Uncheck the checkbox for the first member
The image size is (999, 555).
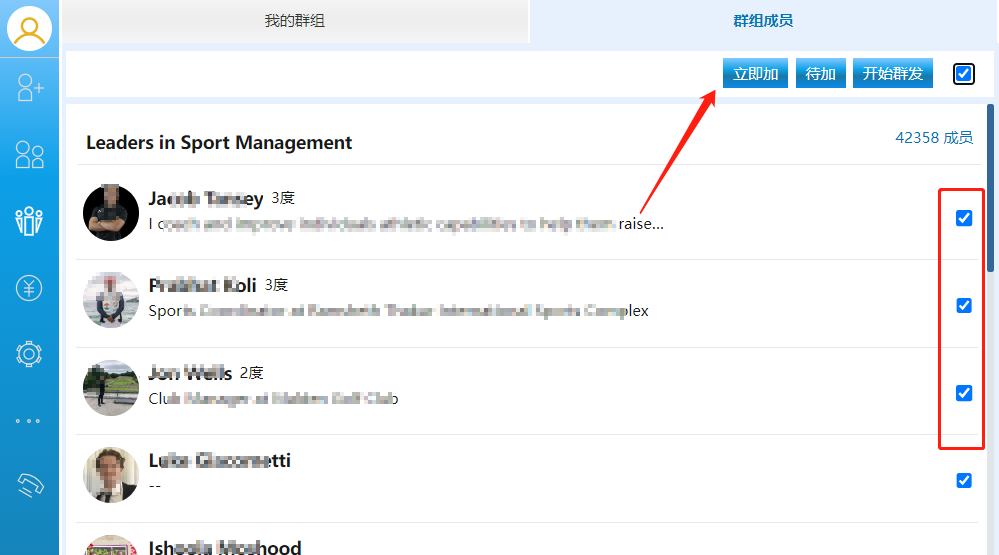(x=964, y=218)
